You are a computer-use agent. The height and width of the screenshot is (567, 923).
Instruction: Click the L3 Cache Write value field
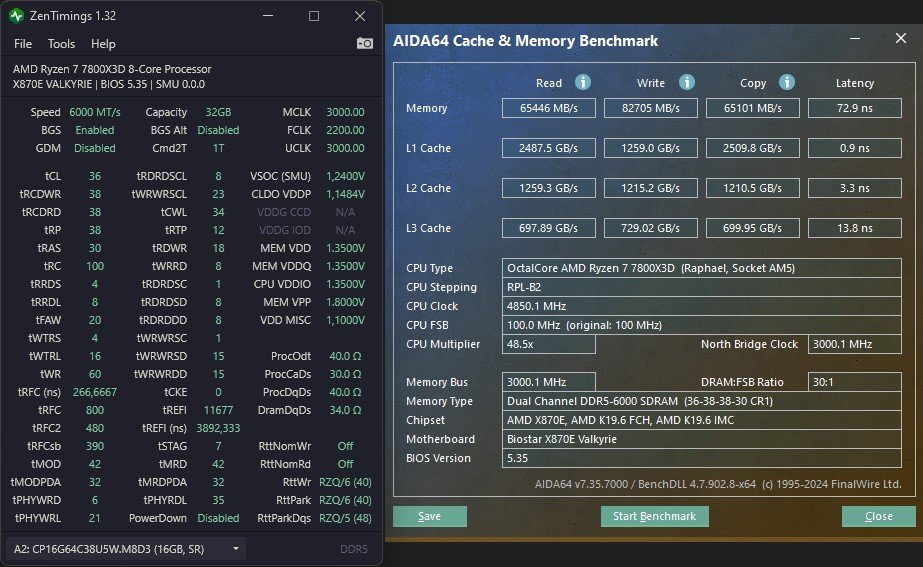[651, 228]
